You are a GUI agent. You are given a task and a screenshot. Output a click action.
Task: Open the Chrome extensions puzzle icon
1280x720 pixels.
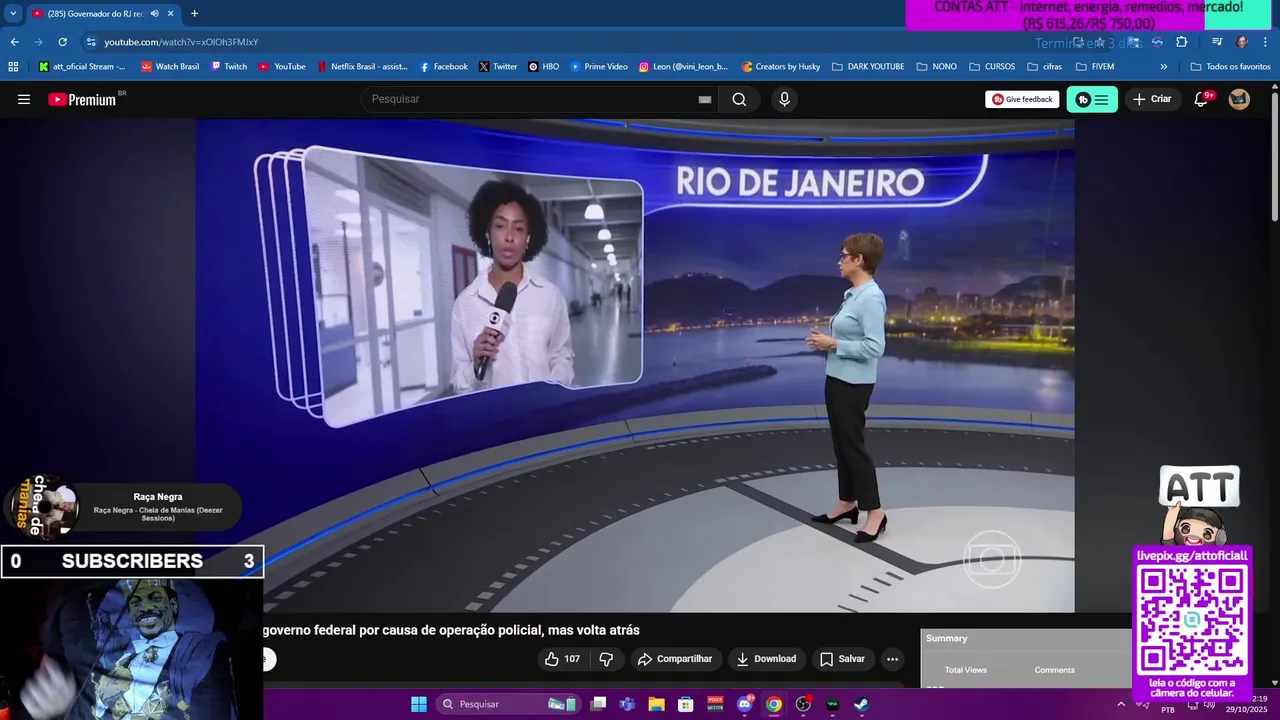click(1182, 42)
